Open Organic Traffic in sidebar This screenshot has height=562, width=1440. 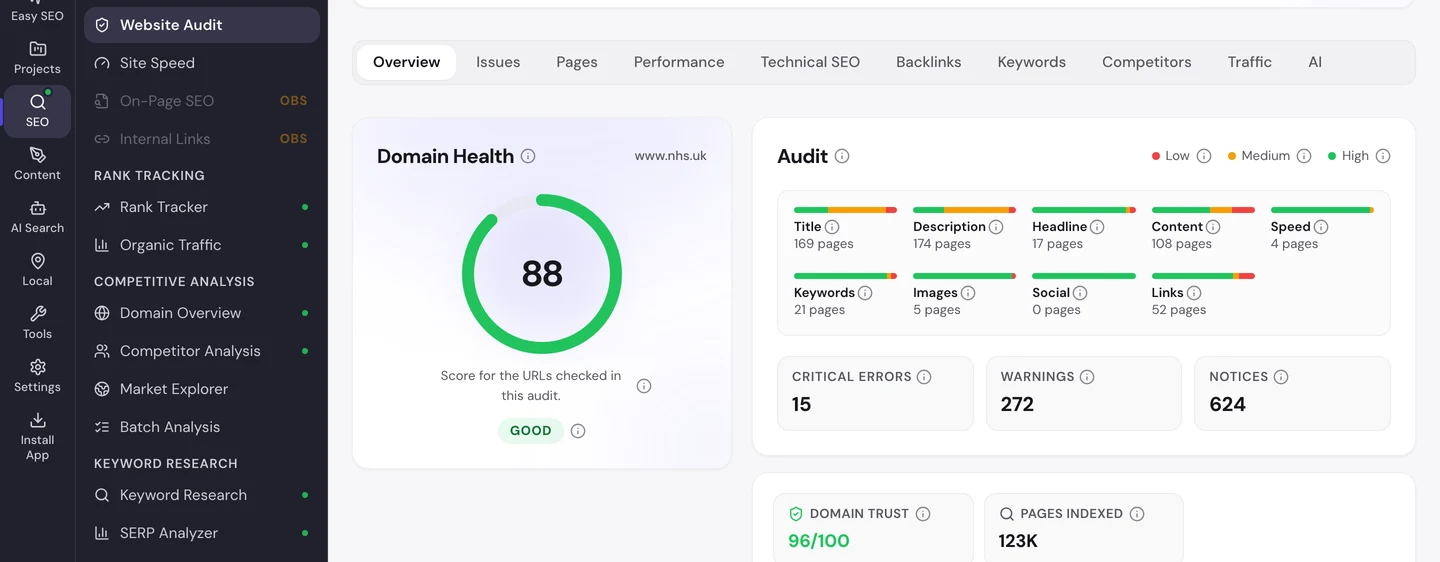click(x=202, y=245)
